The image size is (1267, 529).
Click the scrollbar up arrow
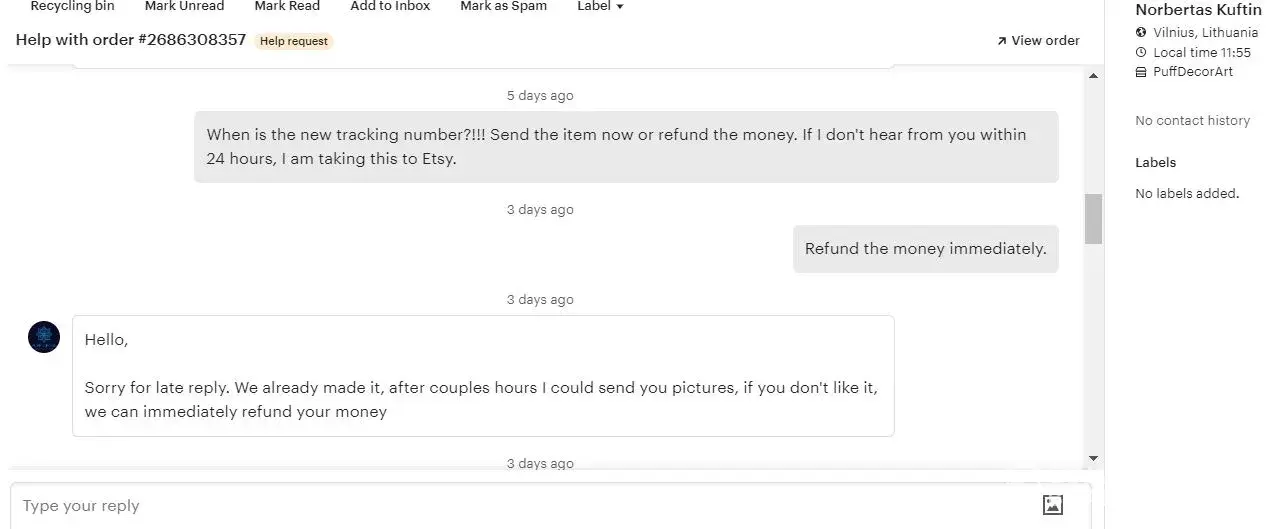[1093, 76]
